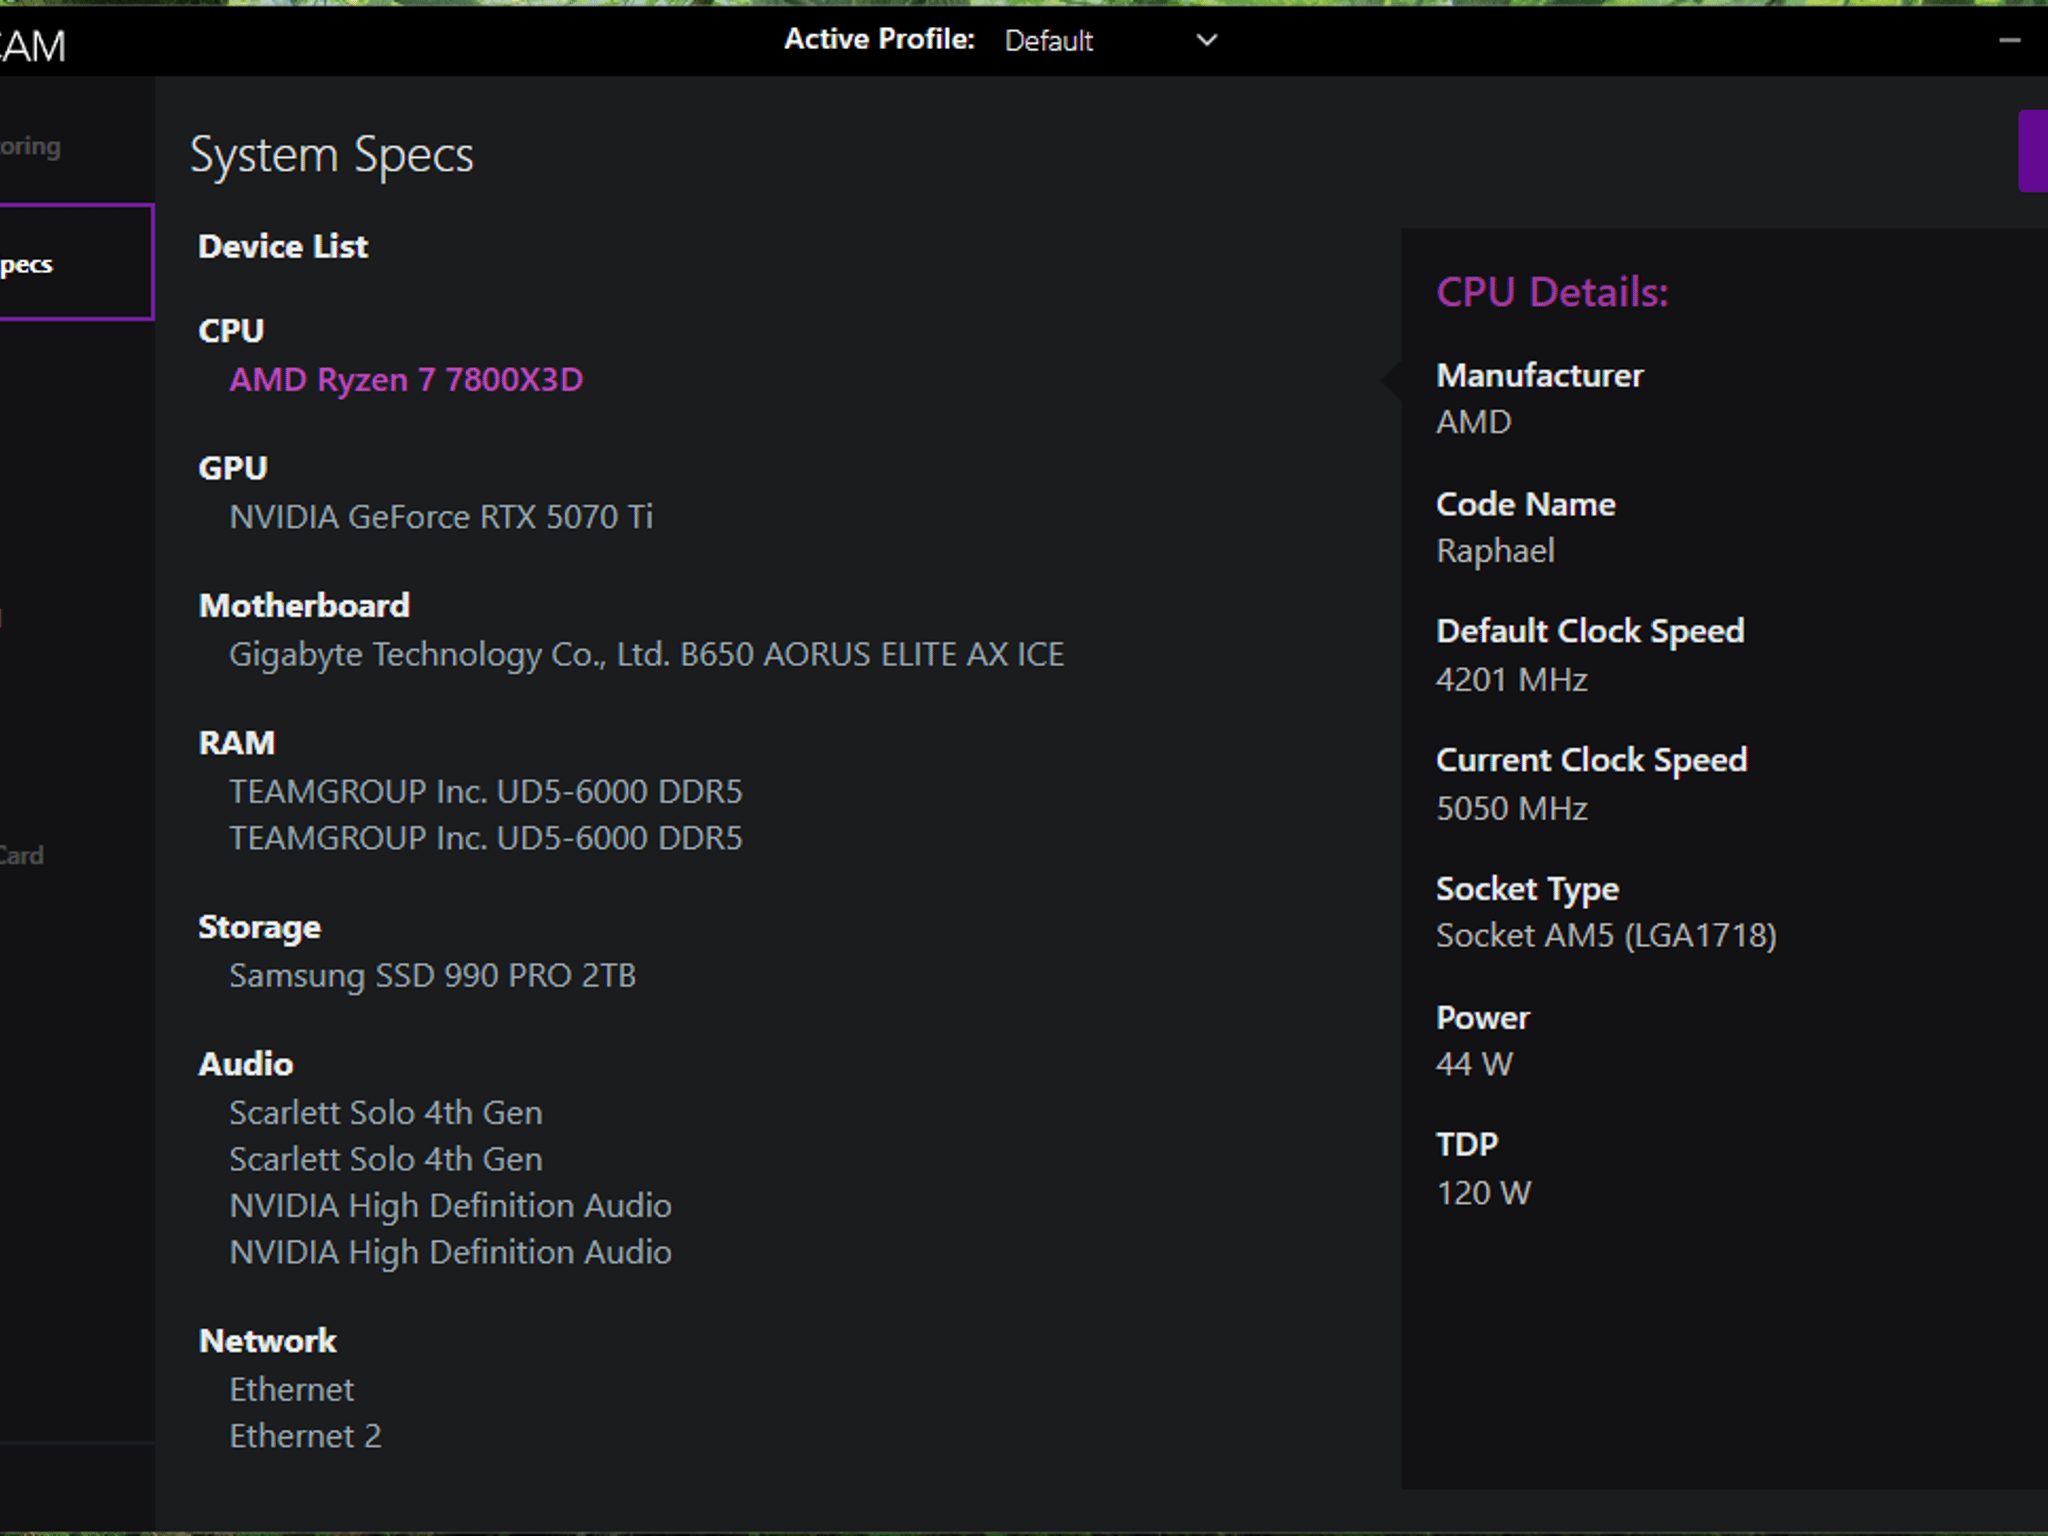Click the 'Default Clock Speed' label
2048x1536 pixels.
point(1590,631)
